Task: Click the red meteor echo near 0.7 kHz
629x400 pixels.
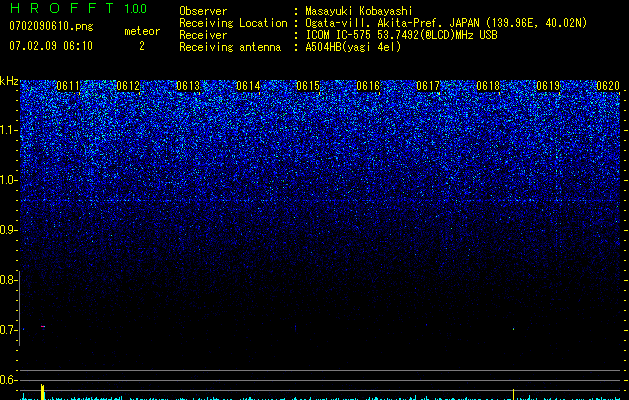Action: click(43, 327)
